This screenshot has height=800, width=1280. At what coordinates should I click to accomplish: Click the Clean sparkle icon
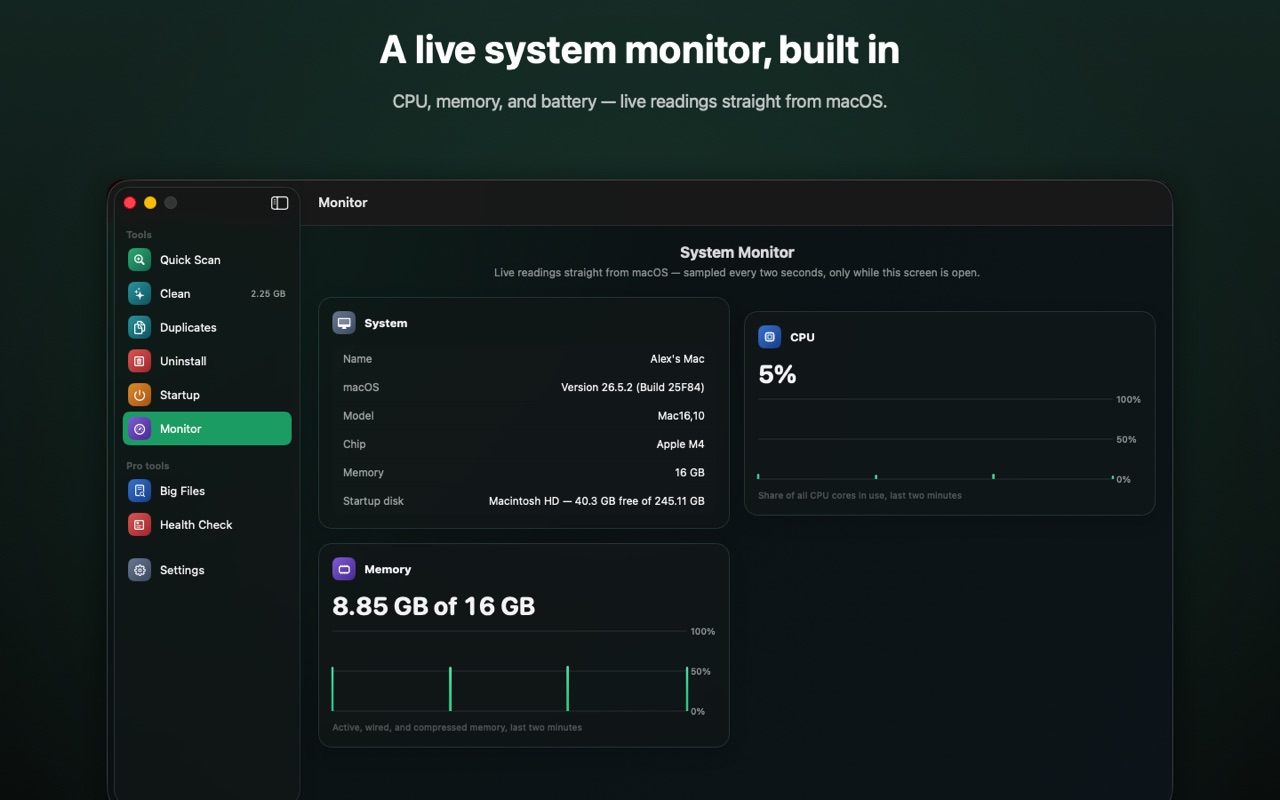click(139, 294)
